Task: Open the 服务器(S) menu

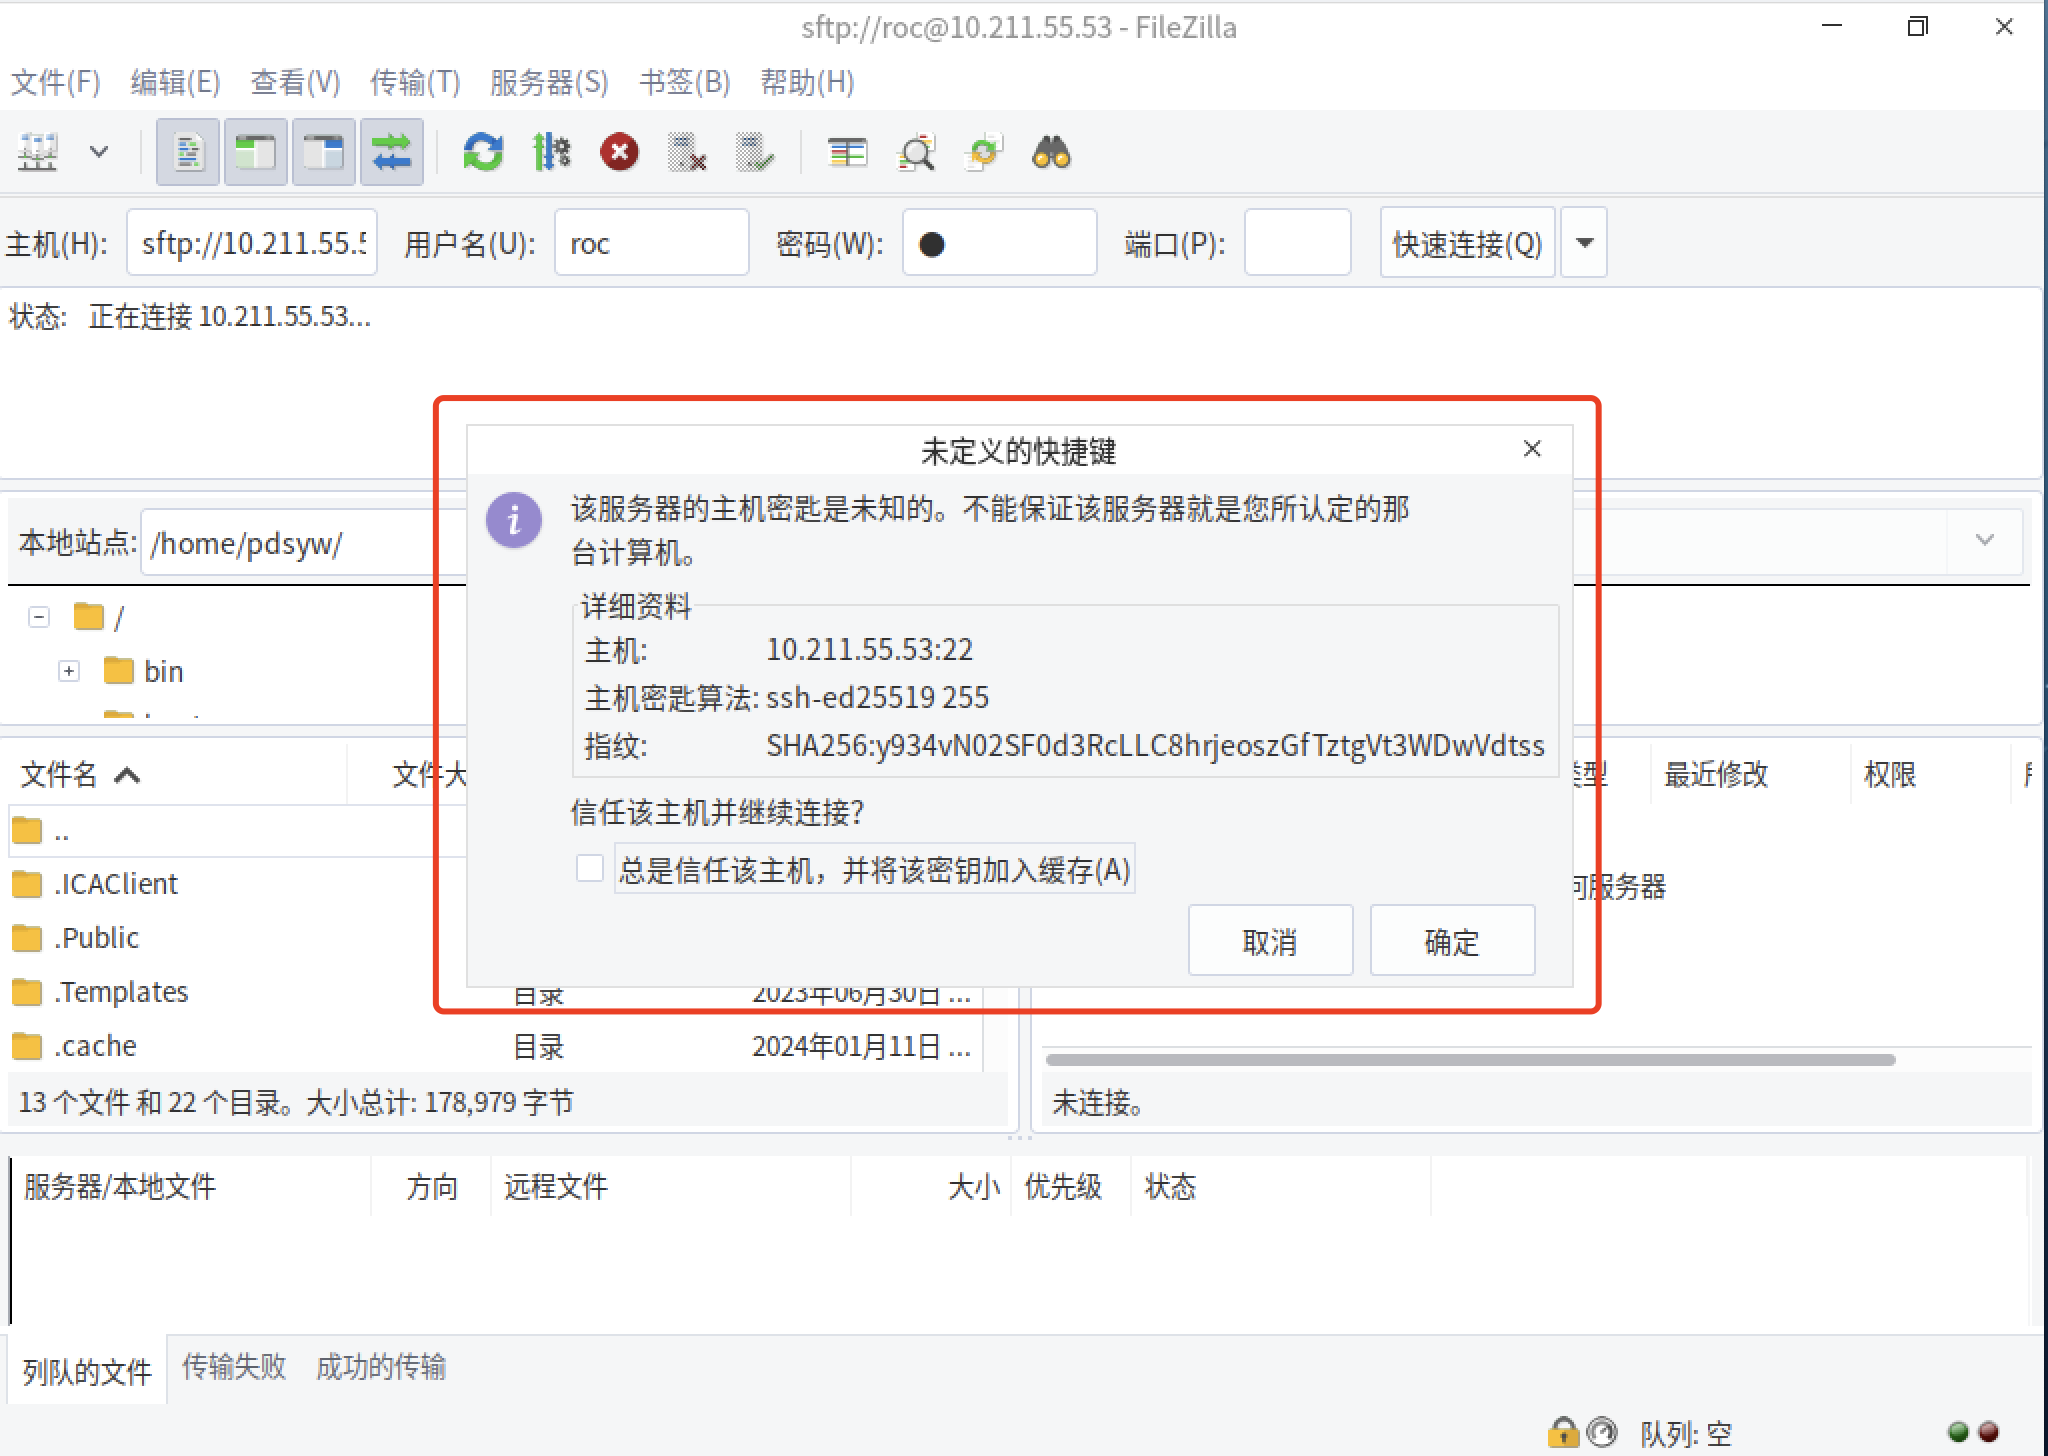Action: coord(549,82)
